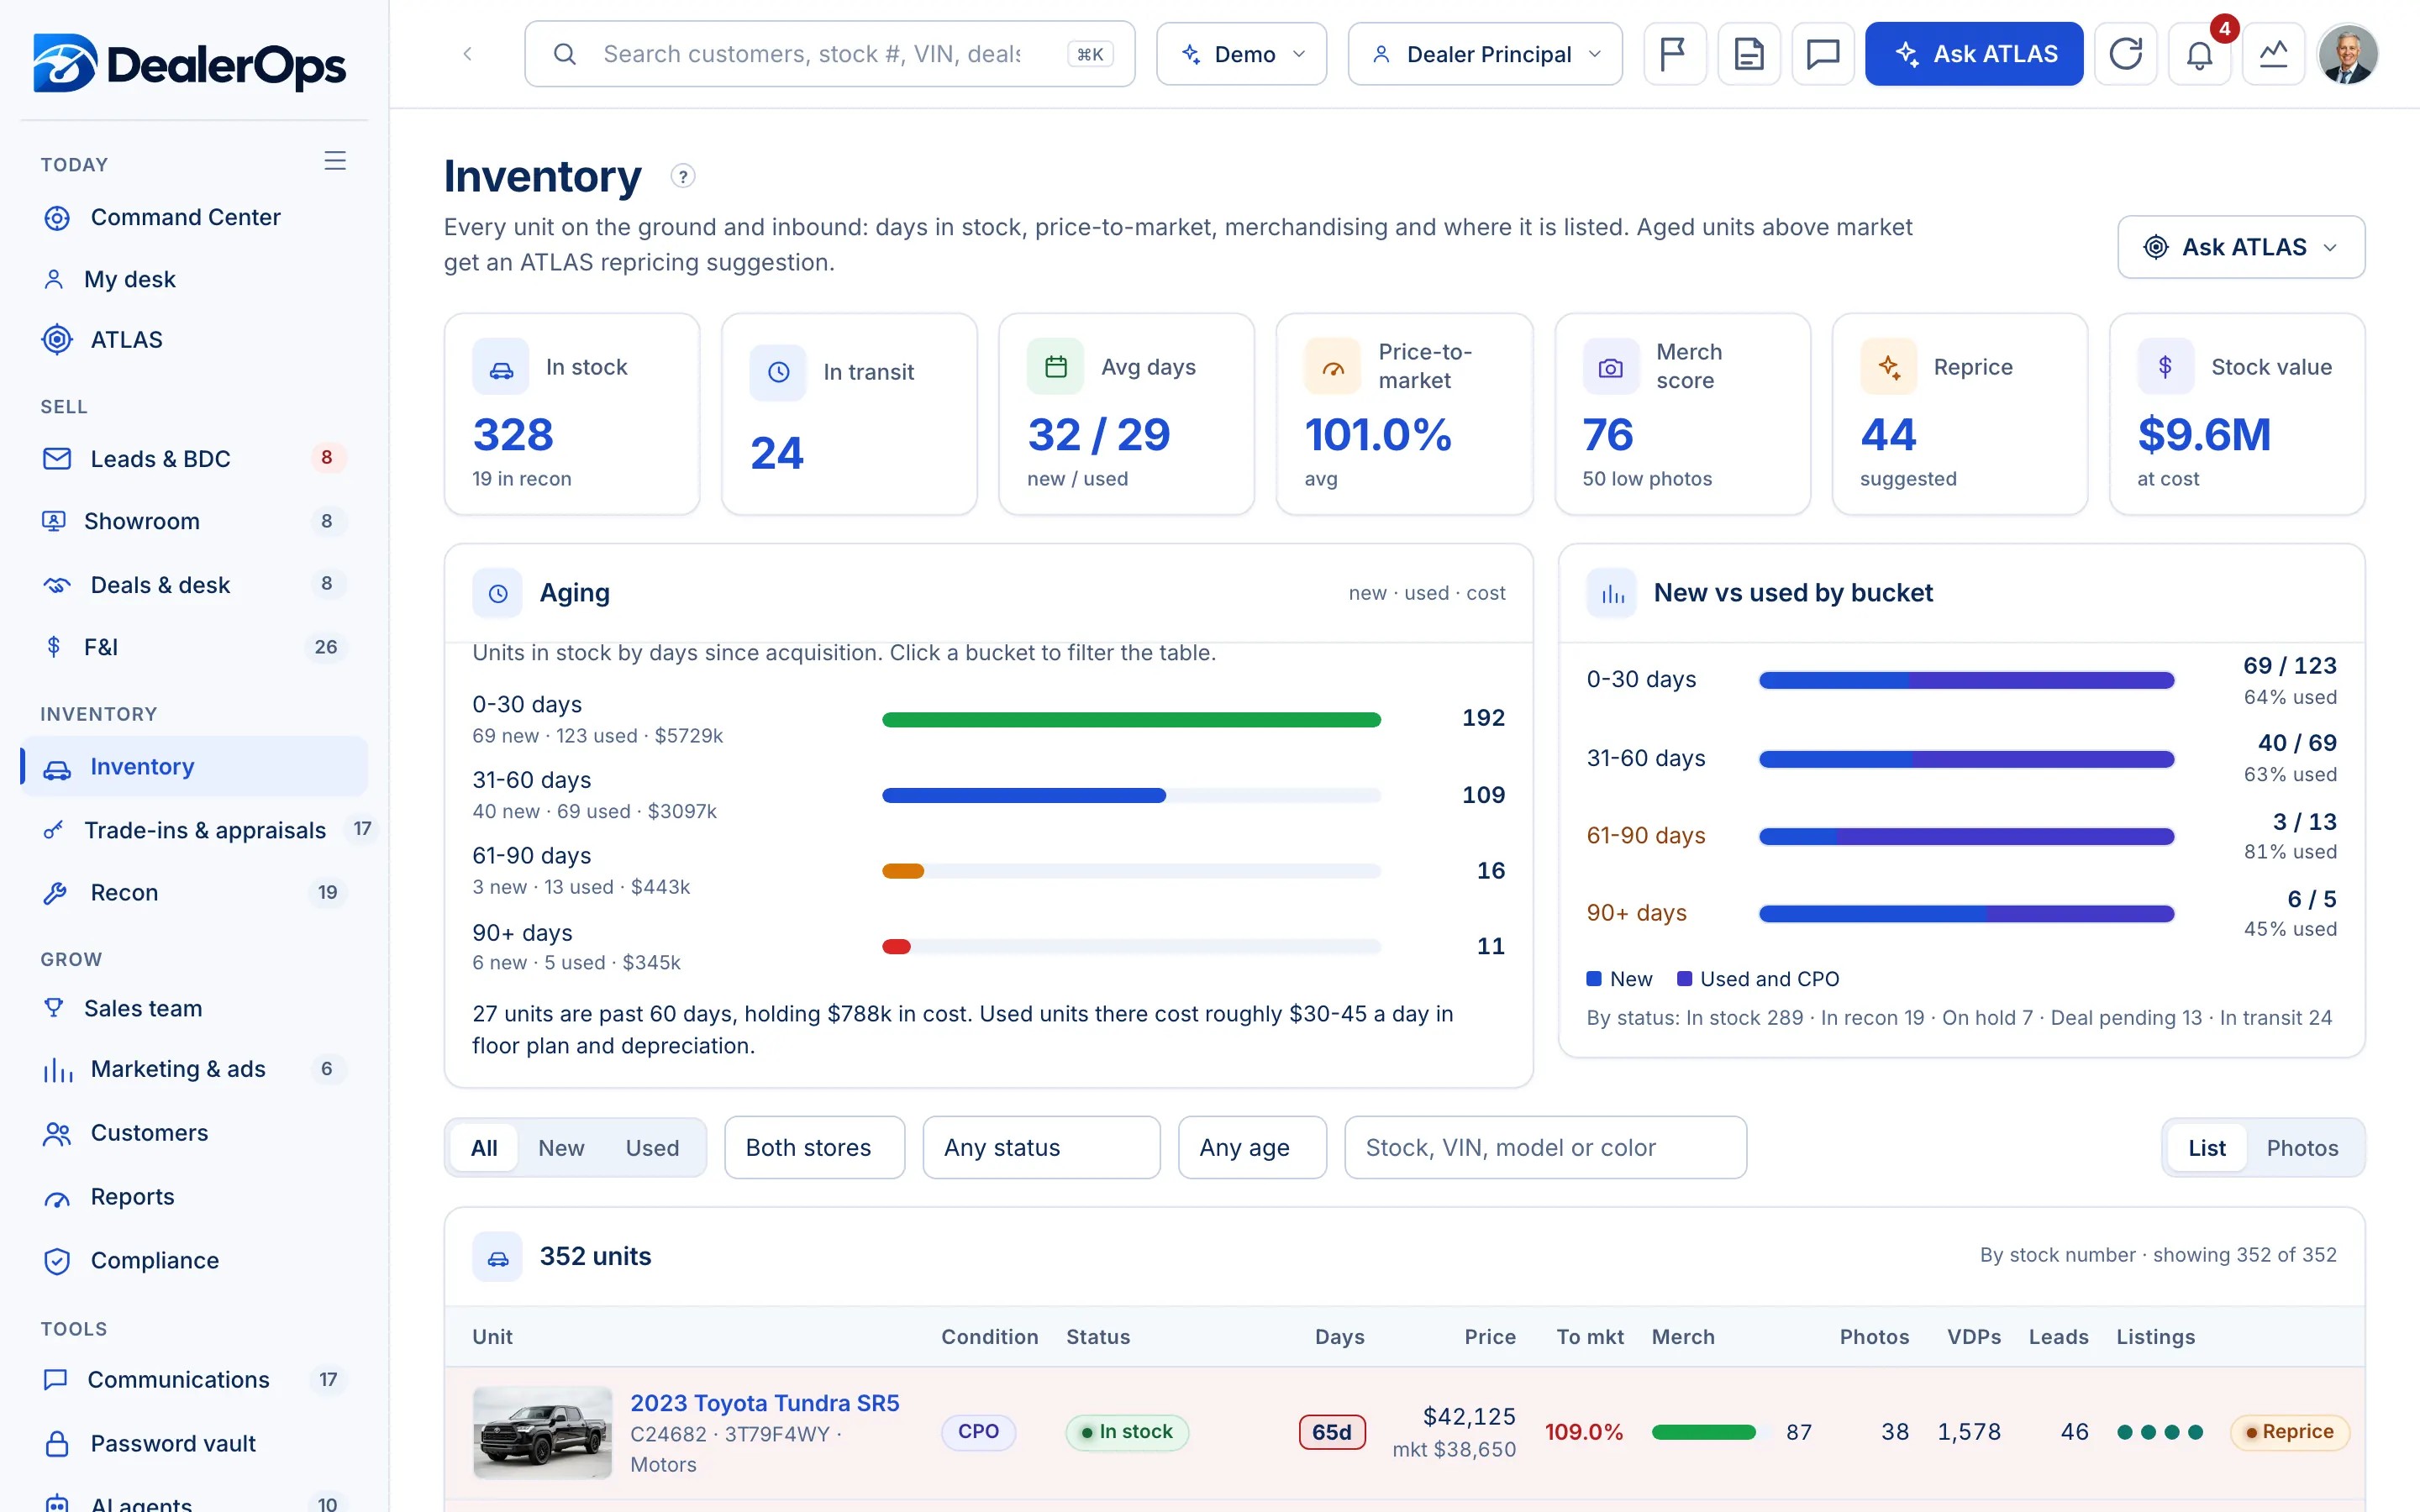
Task: Go to Leads & BDC
Action: [194, 459]
